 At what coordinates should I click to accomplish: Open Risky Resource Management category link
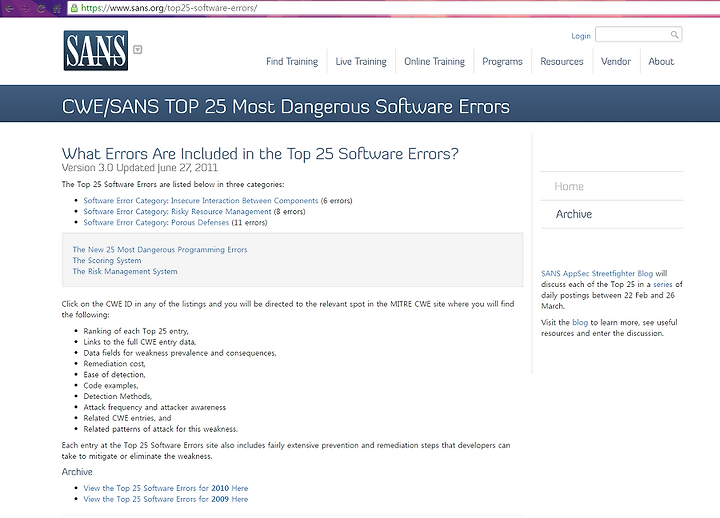coord(177,212)
